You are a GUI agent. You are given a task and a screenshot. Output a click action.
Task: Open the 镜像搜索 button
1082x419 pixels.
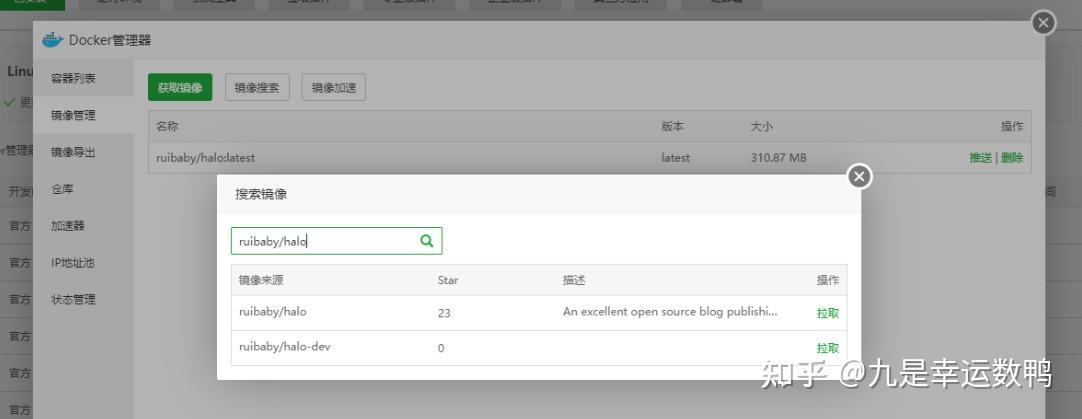(x=257, y=88)
